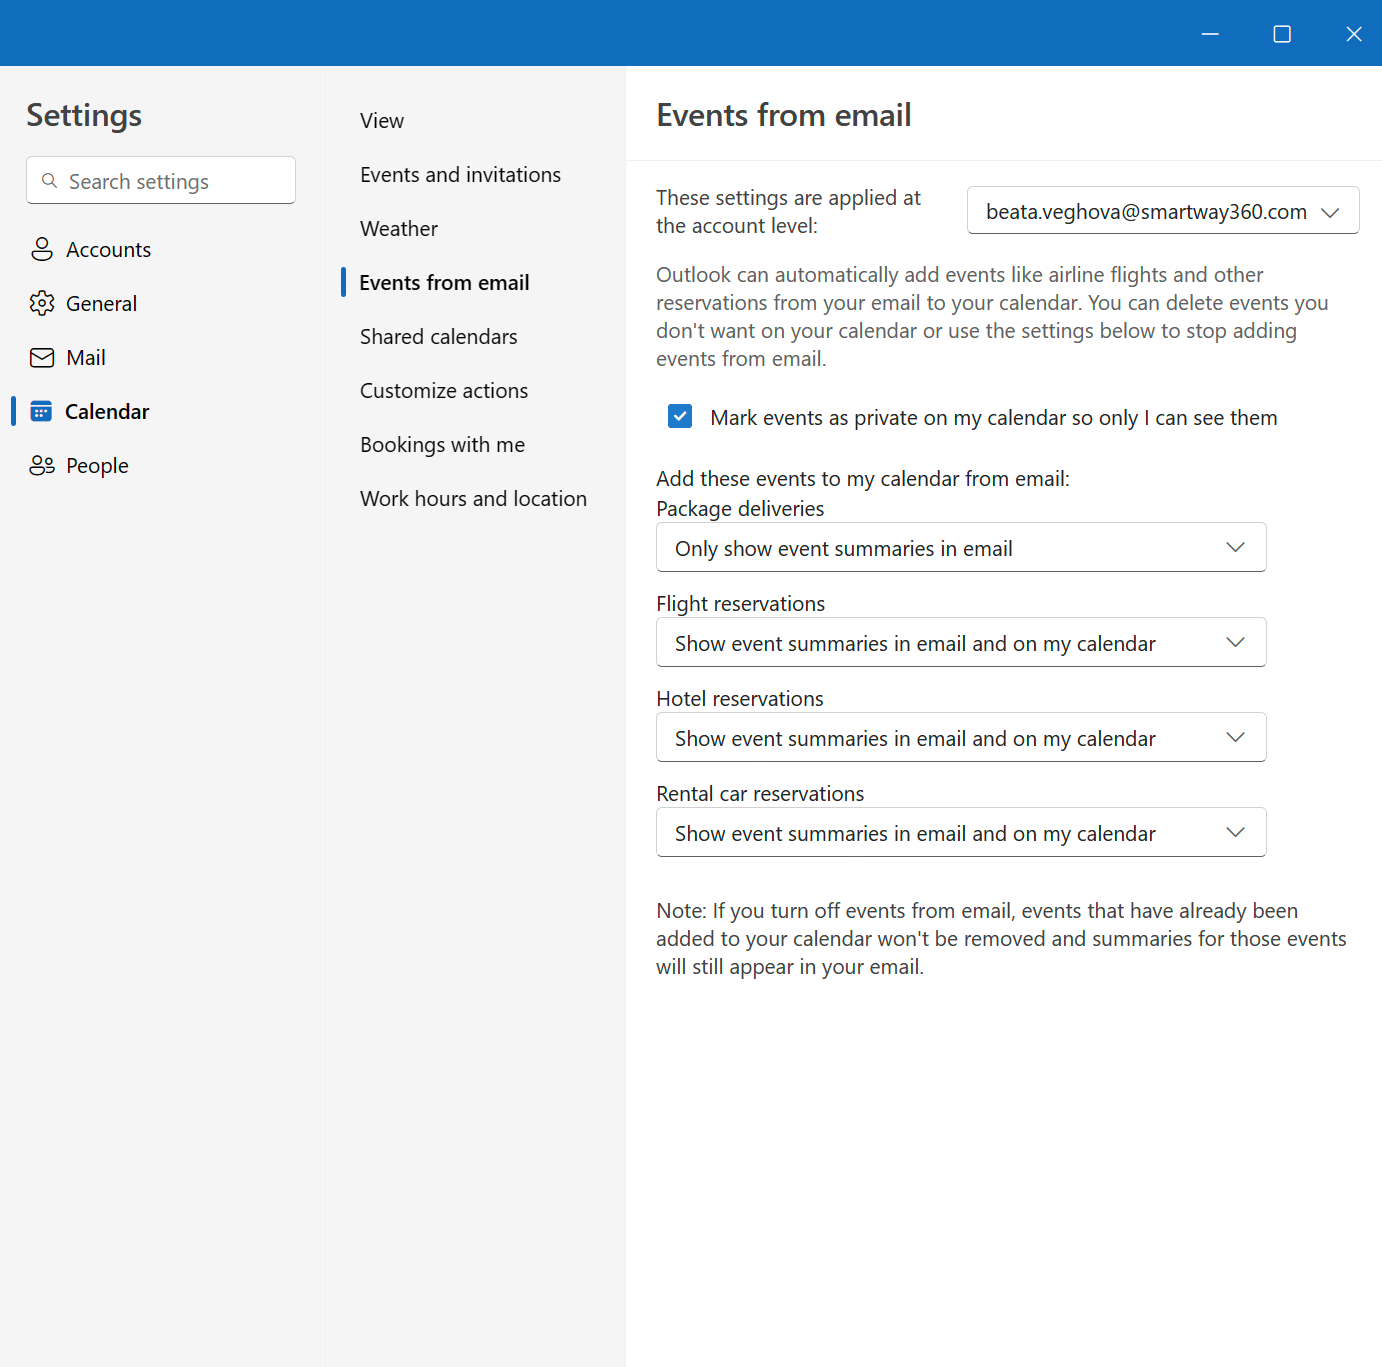
Task: Maximize the Settings window
Action: (x=1282, y=34)
